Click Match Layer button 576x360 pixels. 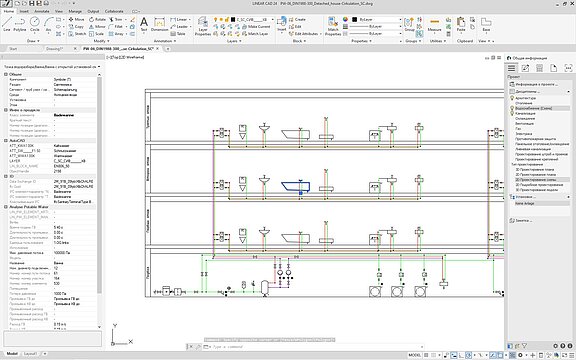tap(255, 34)
